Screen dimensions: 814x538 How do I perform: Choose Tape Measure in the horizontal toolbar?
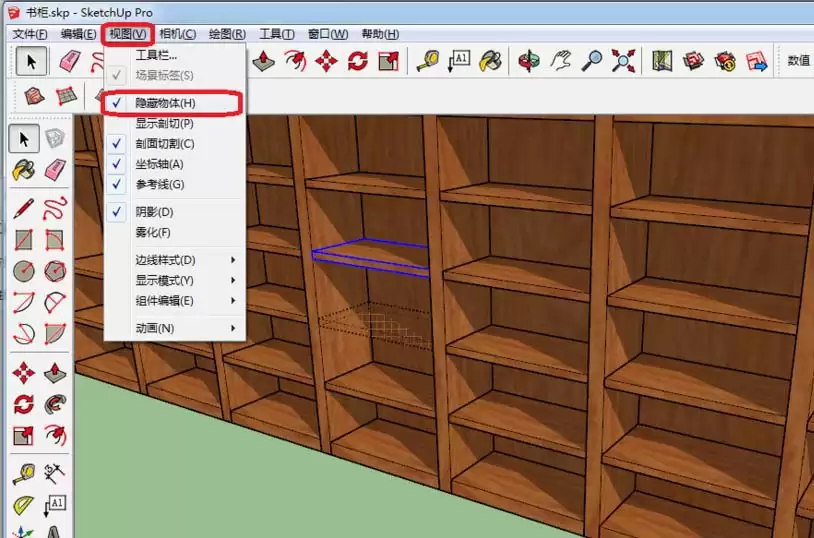(428, 61)
